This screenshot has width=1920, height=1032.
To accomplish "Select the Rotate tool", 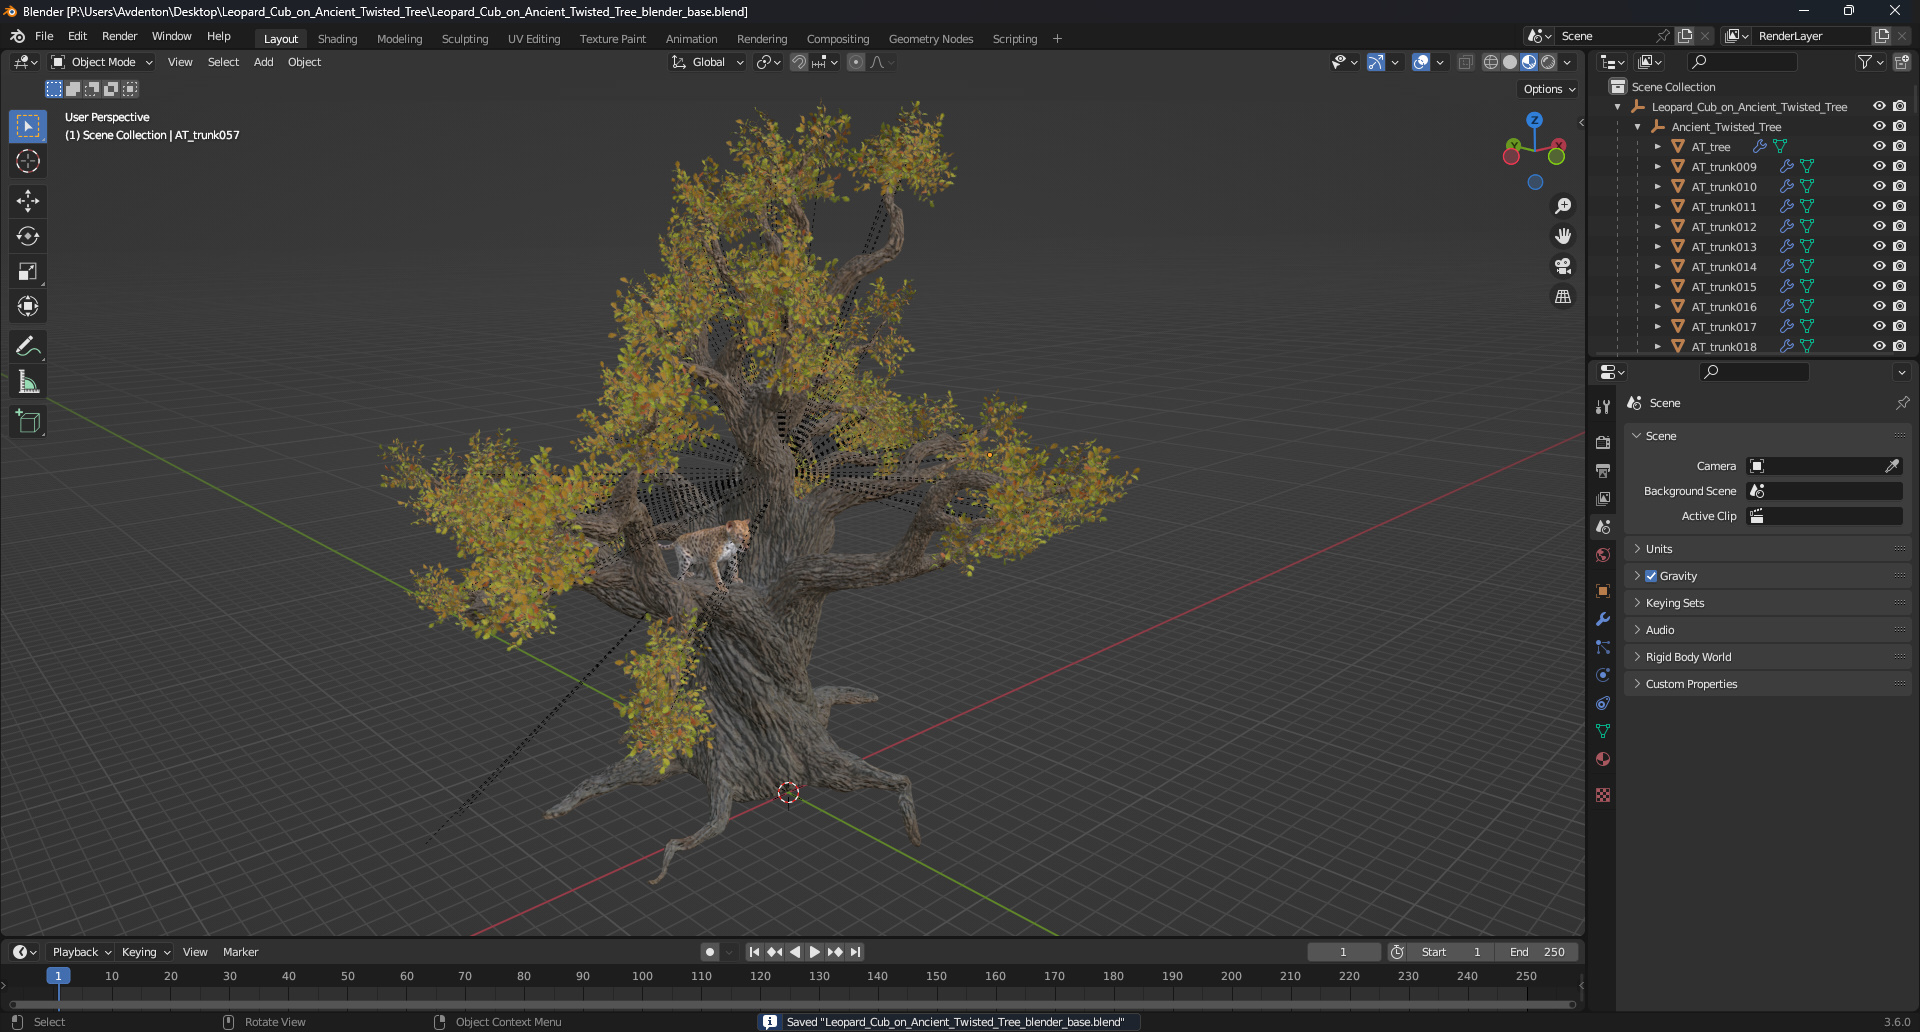I will (x=28, y=236).
